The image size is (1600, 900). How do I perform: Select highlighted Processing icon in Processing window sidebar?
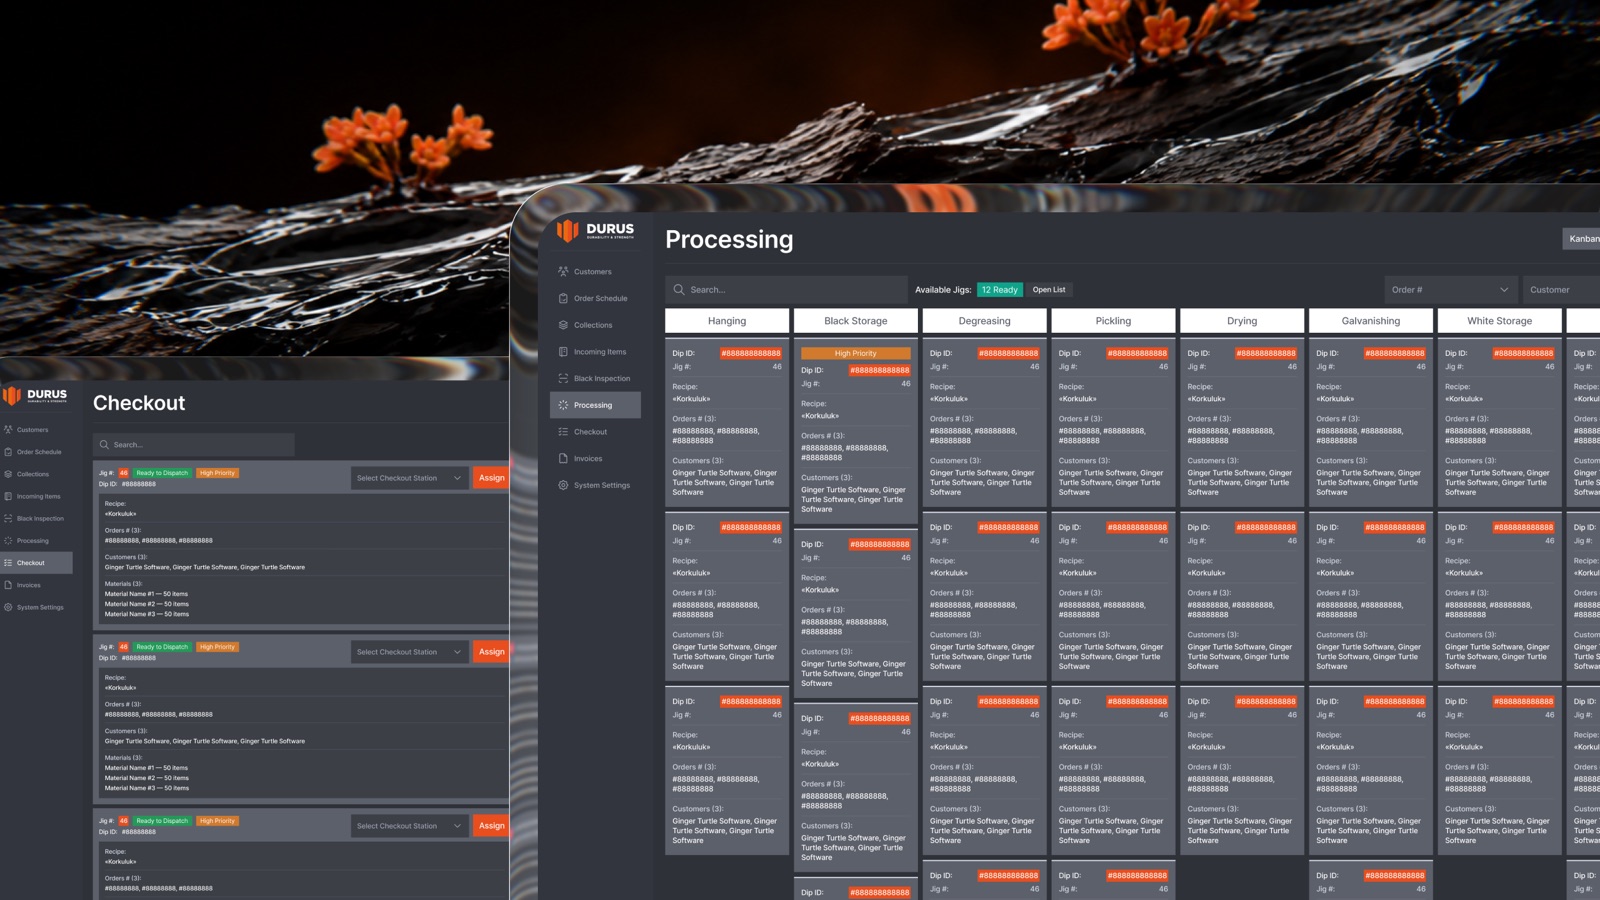(563, 405)
